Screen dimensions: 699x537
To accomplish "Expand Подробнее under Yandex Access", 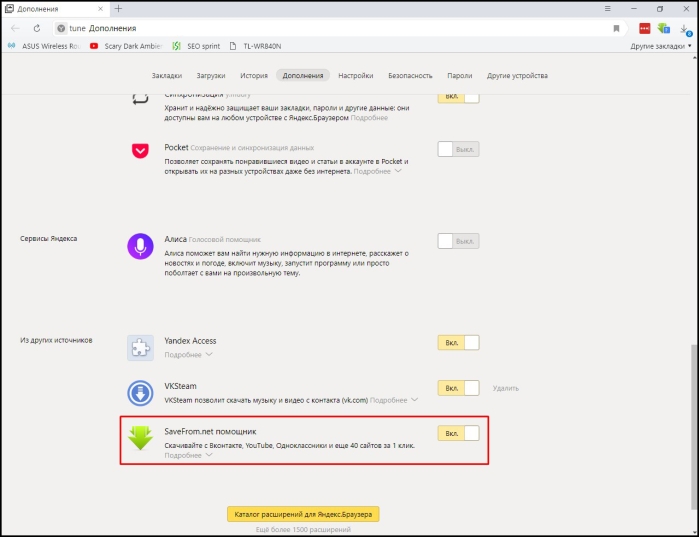I will (x=188, y=355).
